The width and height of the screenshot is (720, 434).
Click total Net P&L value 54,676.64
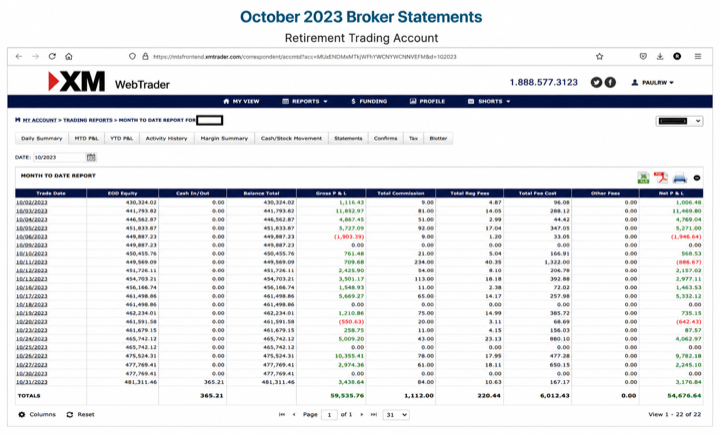pyautogui.click(x=684, y=396)
